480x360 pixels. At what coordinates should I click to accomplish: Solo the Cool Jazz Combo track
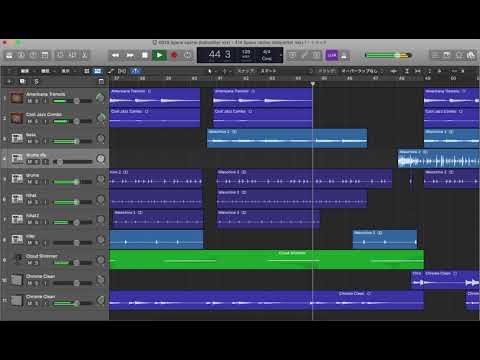click(x=36, y=121)
